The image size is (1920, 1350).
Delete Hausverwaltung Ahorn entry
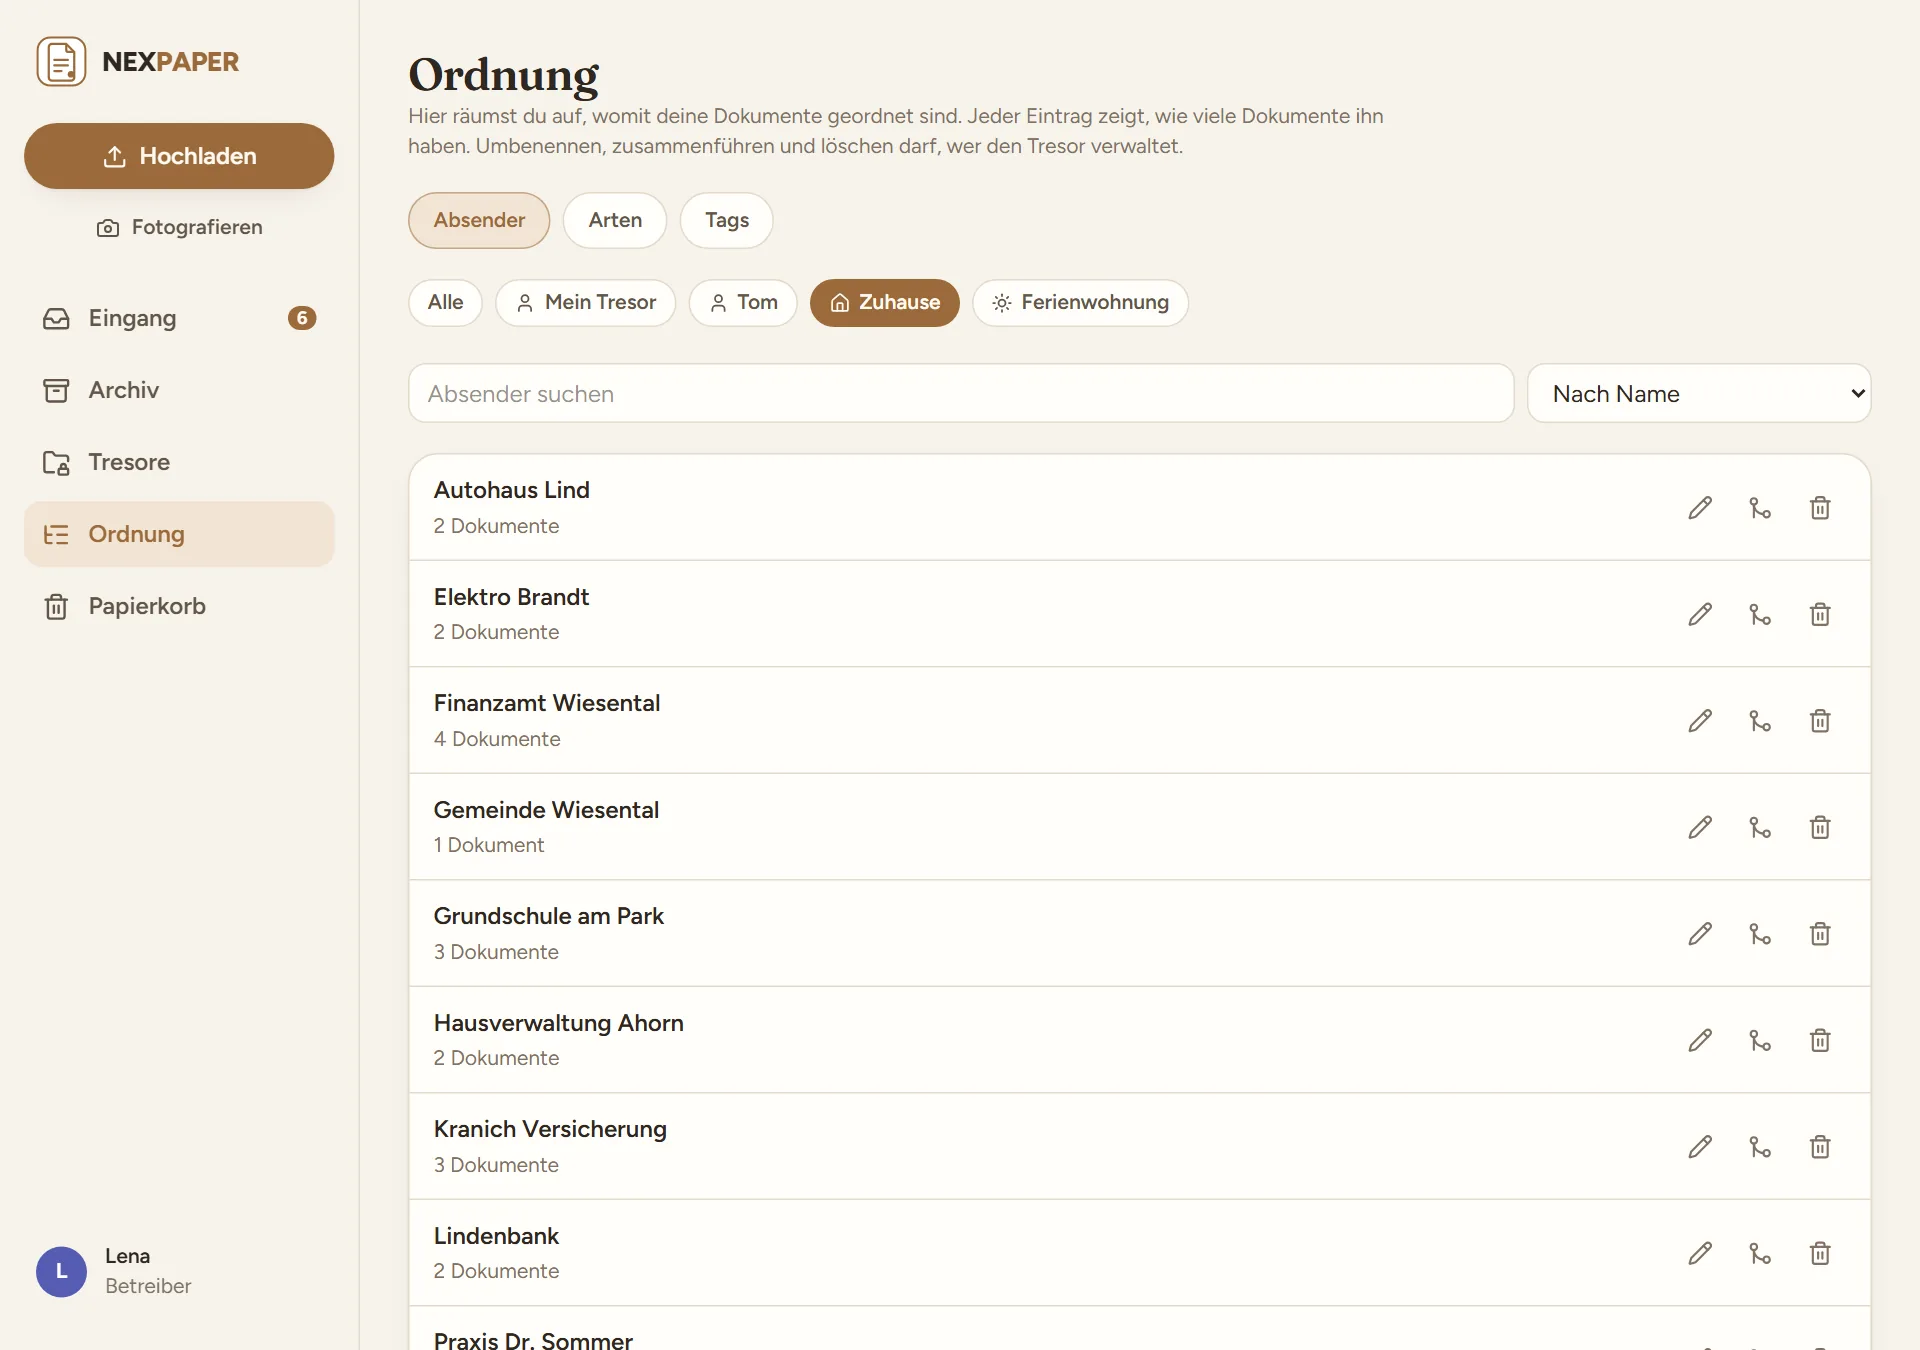point(1820,1040)
